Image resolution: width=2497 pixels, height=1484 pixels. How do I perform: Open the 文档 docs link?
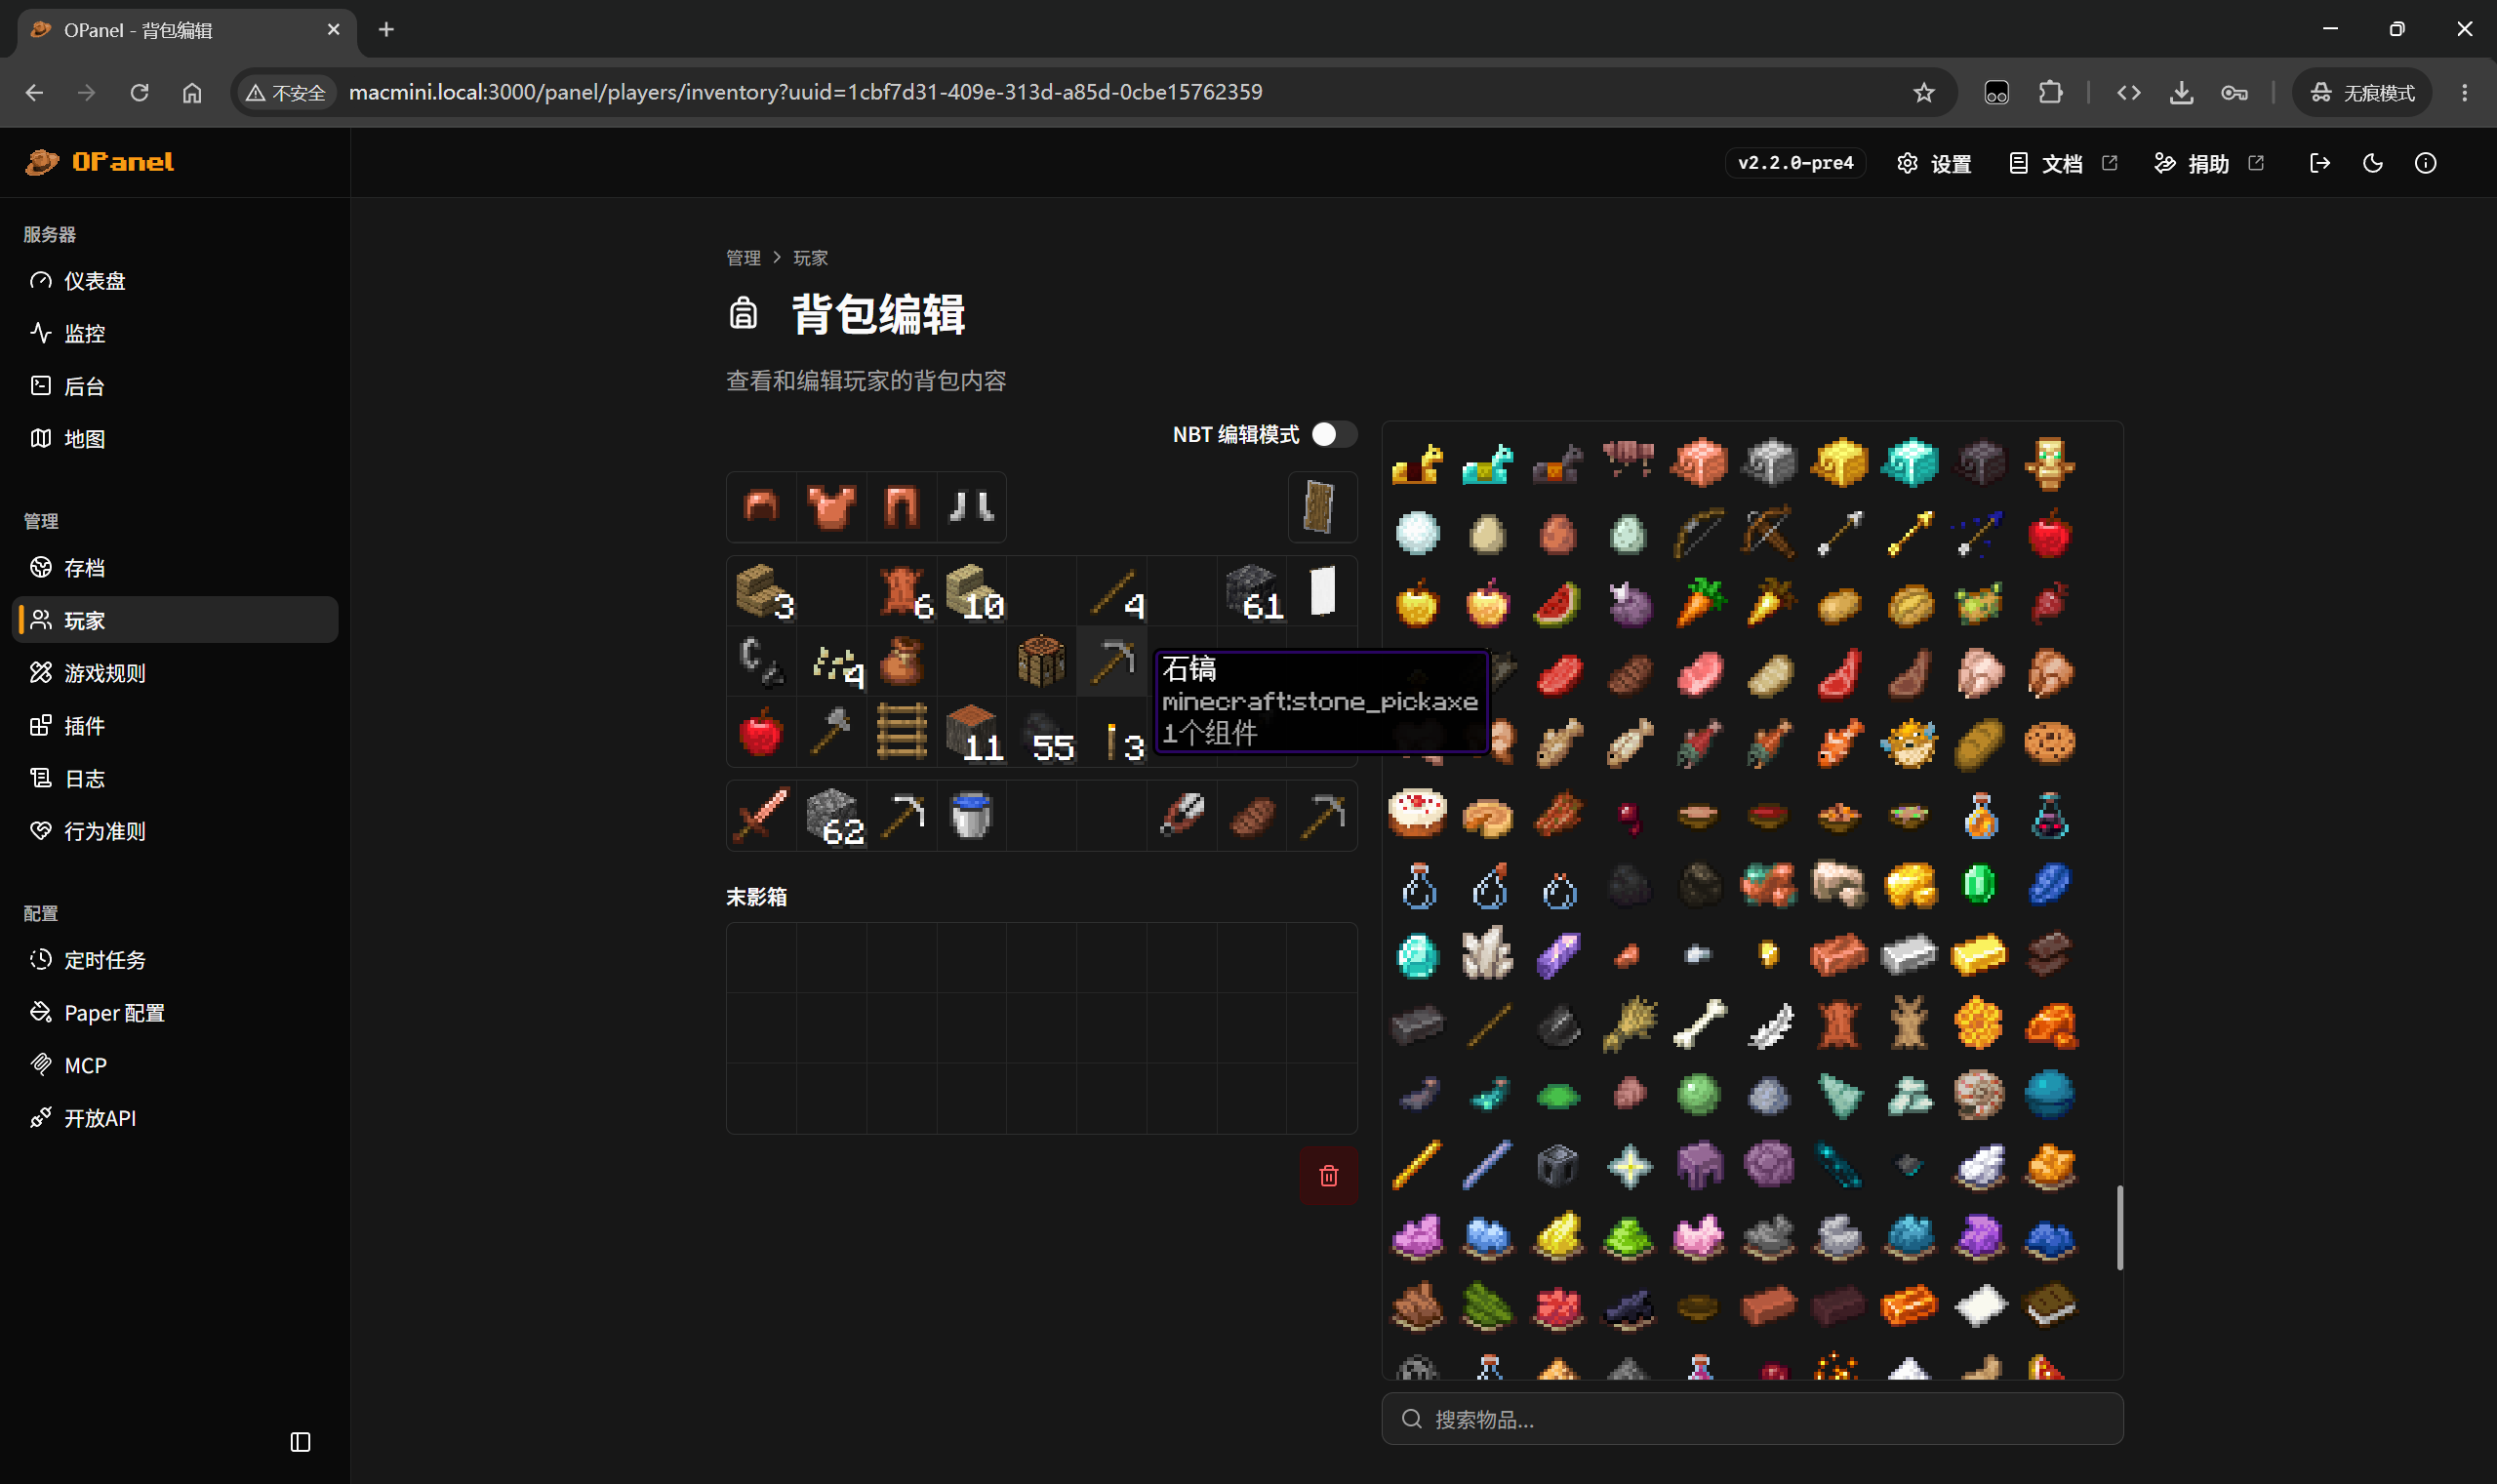[2063, 163]
